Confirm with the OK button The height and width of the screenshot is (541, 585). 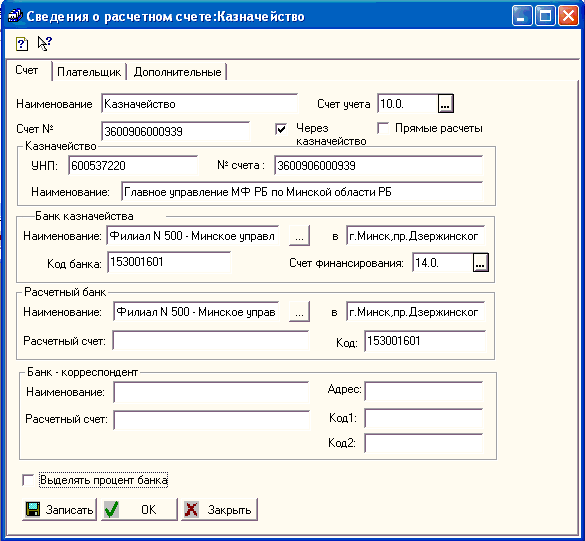(x=140, y=509)
